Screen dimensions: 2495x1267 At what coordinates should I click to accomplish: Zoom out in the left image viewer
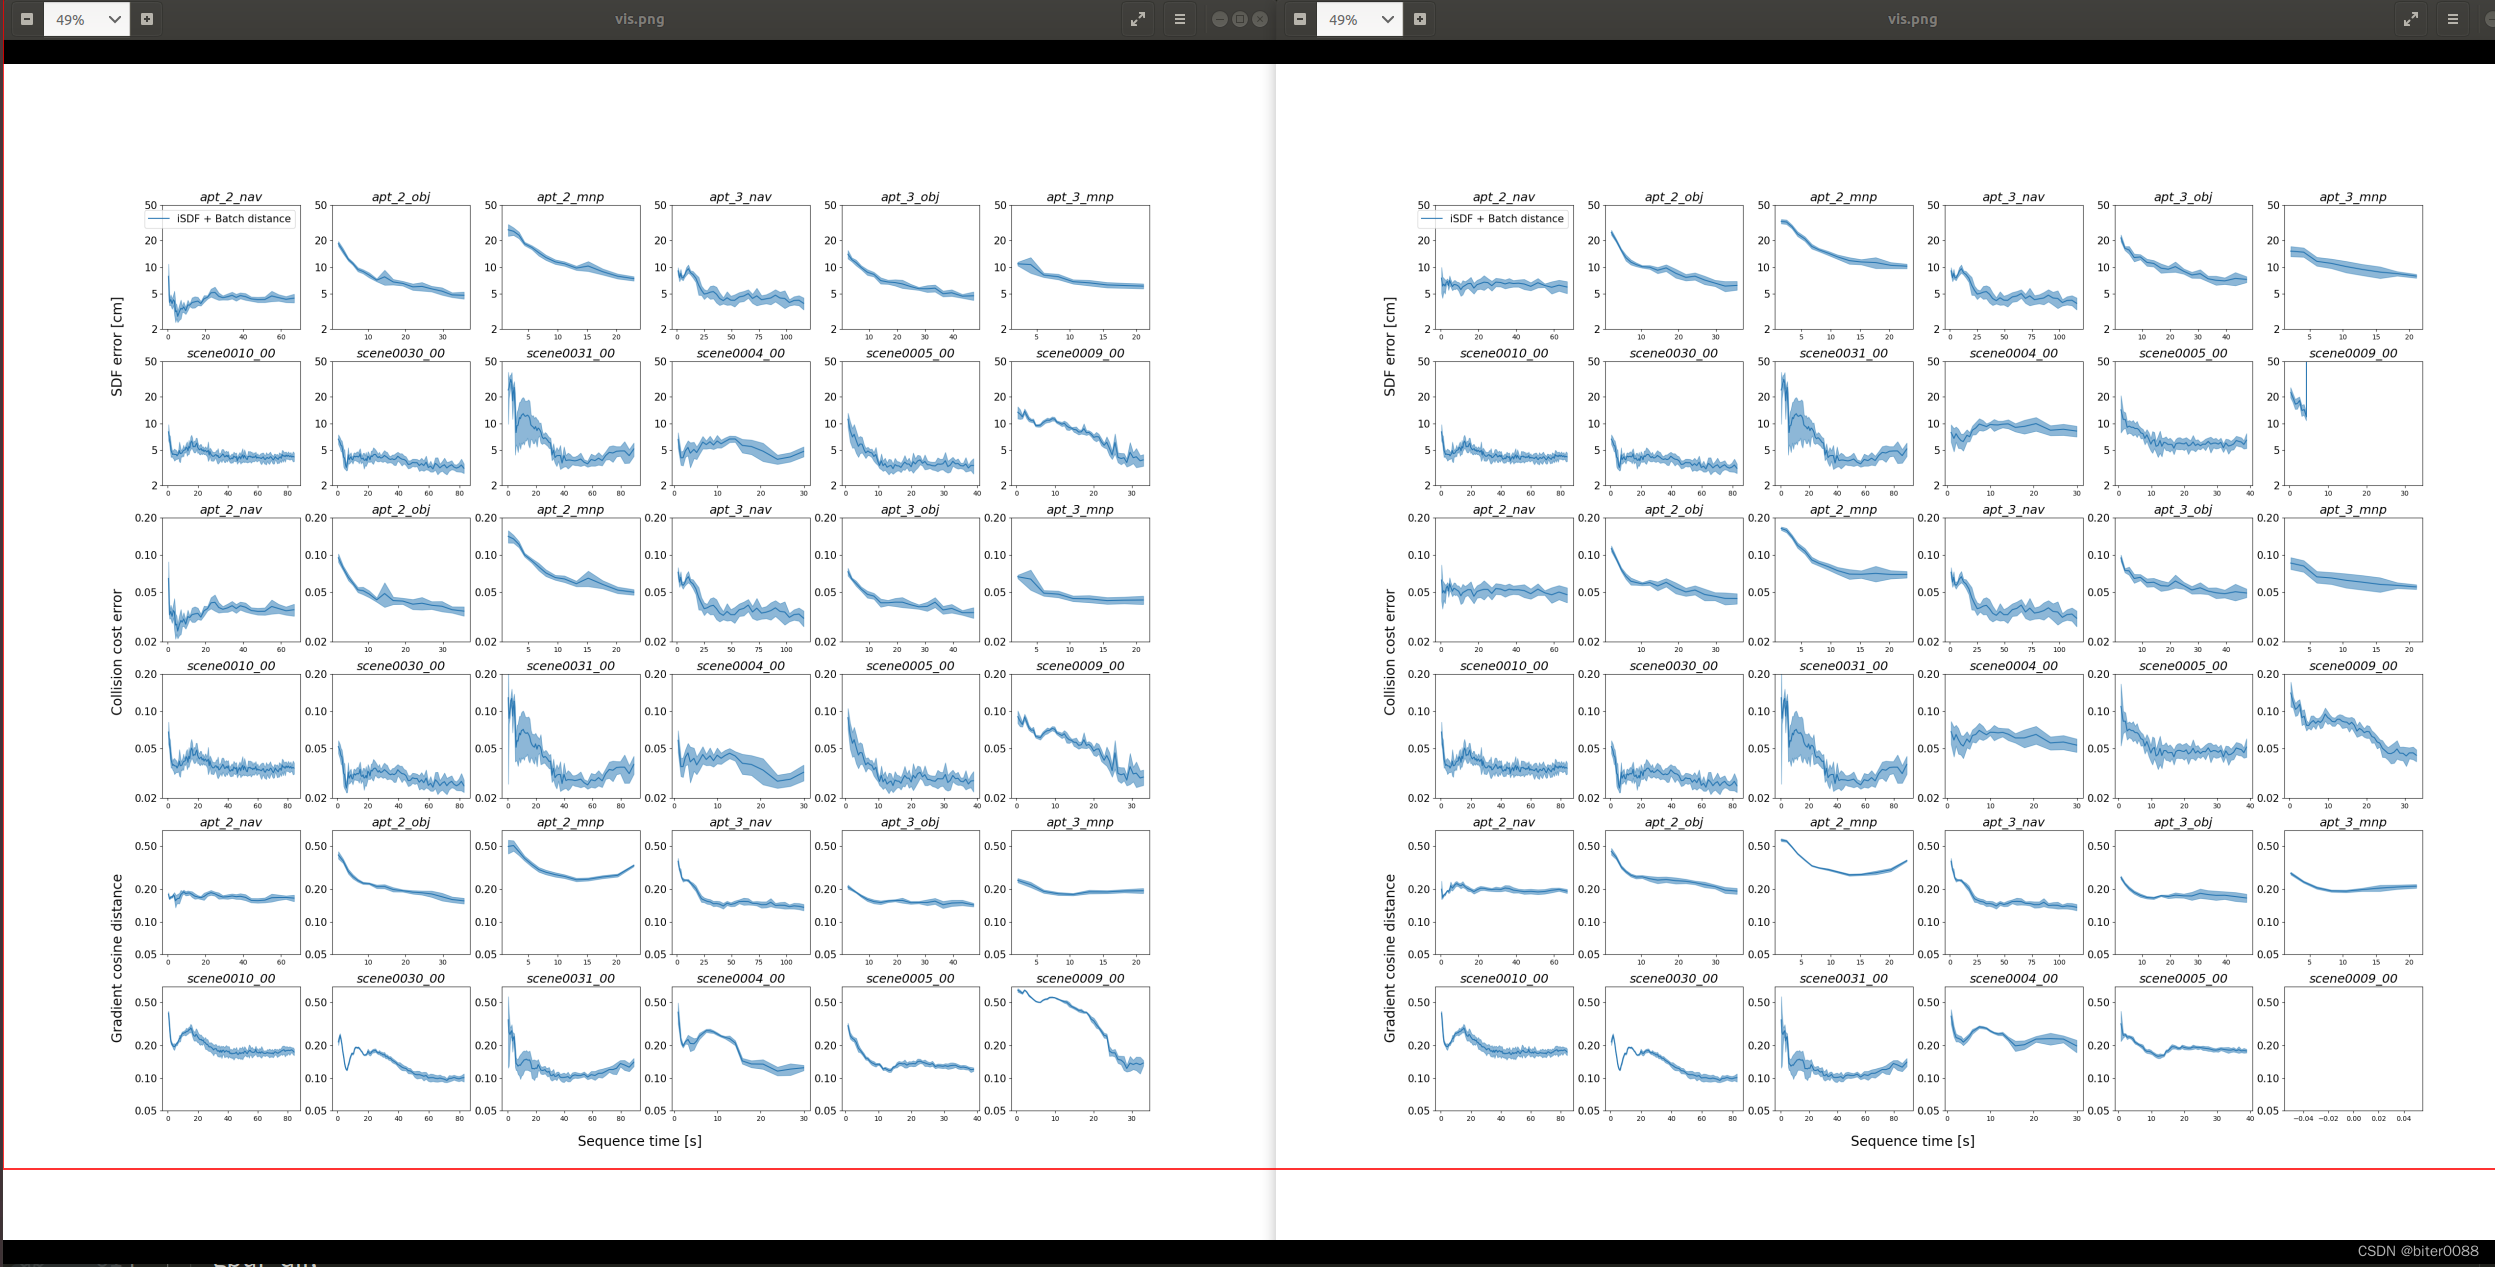[27, 19]
